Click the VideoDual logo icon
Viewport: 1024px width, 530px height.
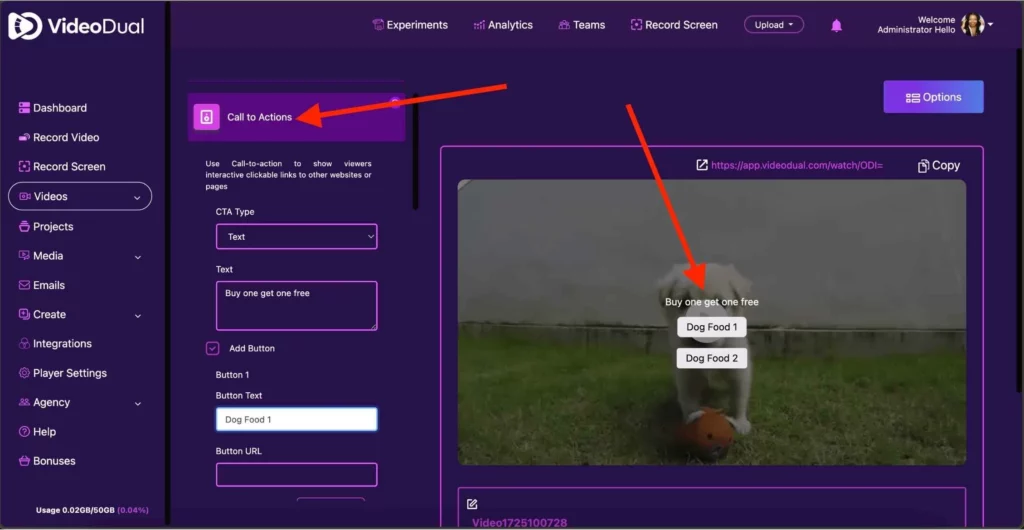(x=24, y=26)
